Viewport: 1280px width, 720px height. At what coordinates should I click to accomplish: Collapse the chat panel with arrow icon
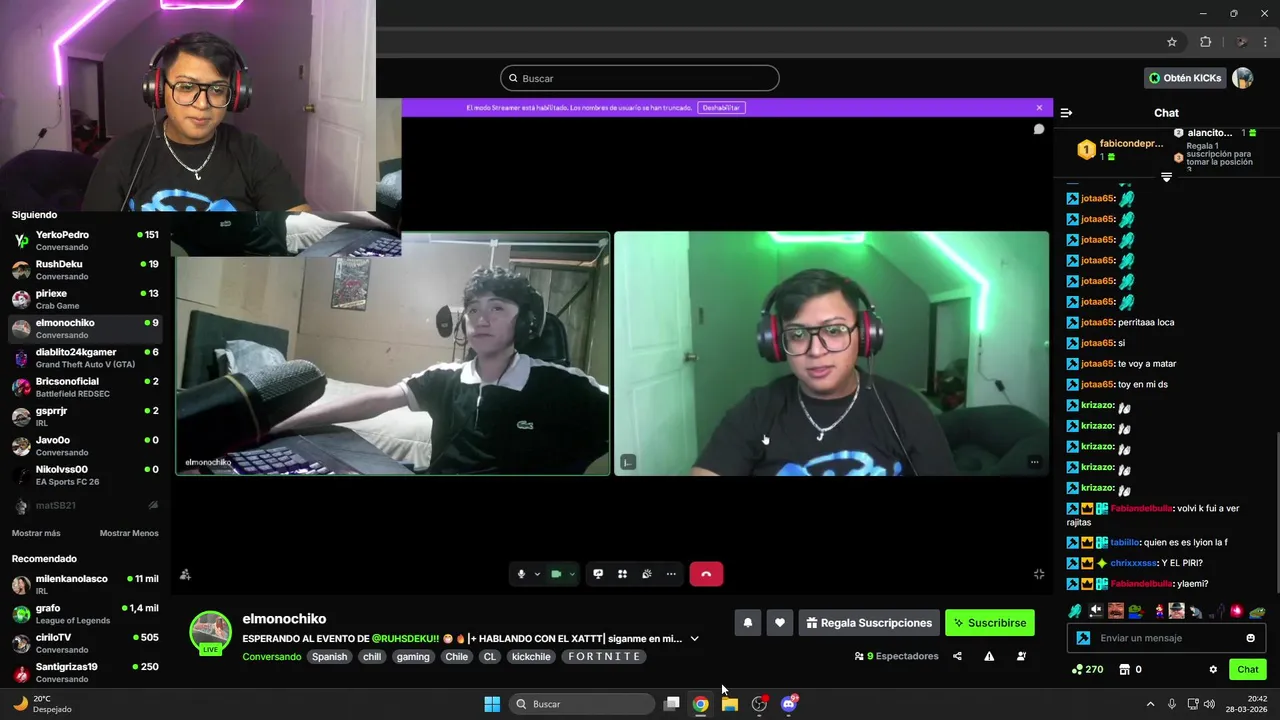pyautogui.click(x=1066, y=113)
